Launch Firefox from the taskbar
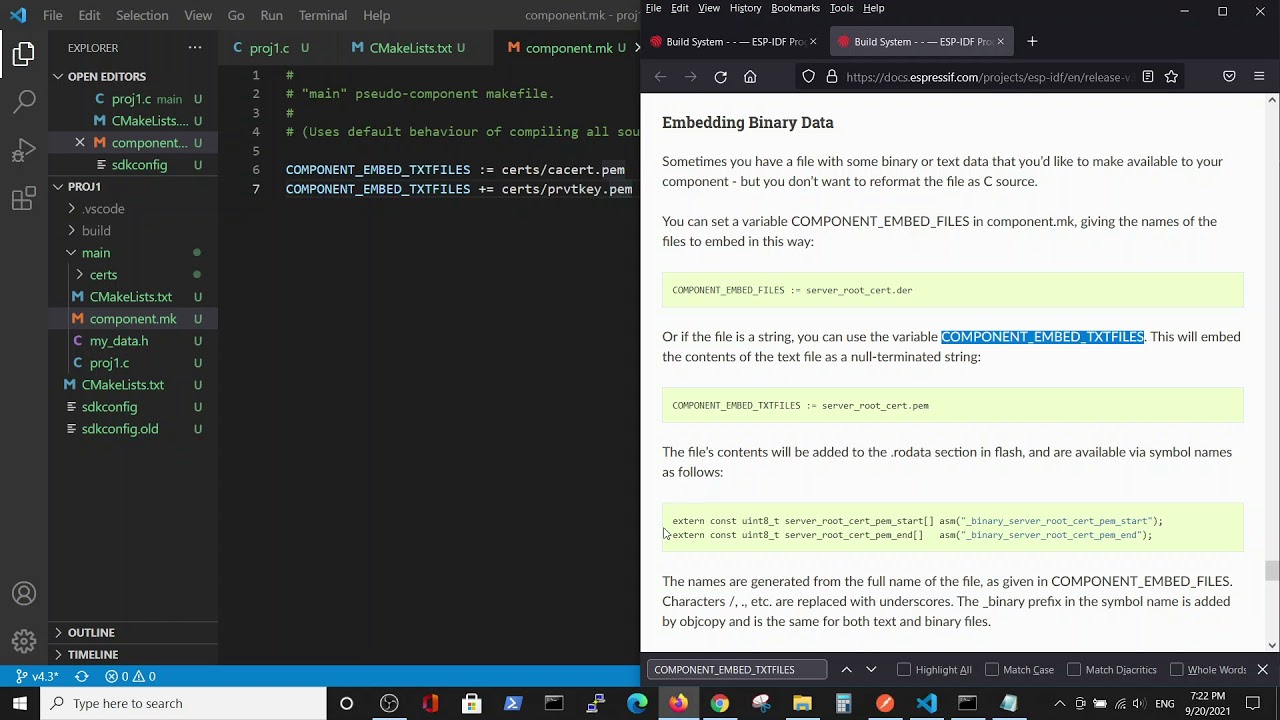 pos(679,704)
